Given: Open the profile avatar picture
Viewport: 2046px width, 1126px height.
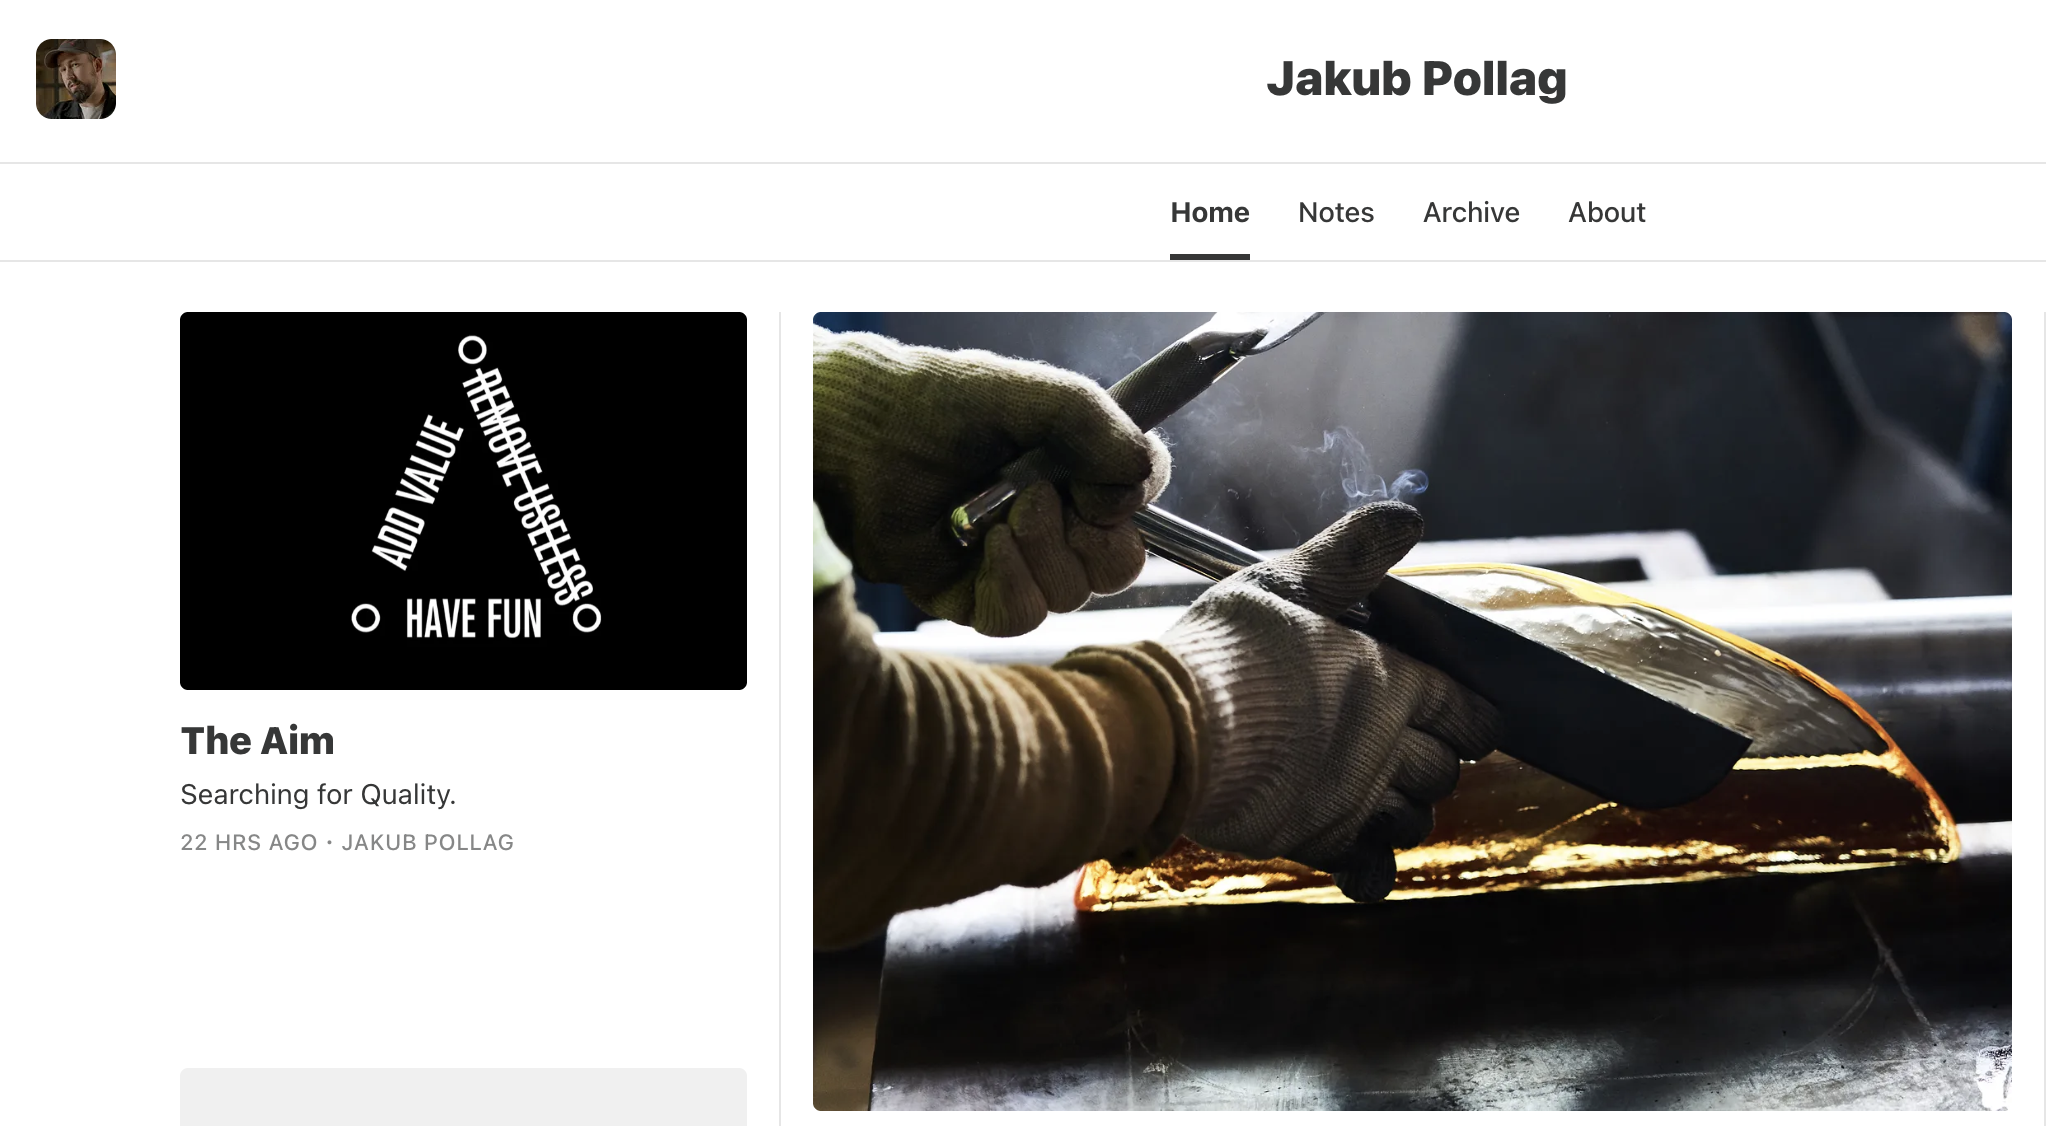Looking at the screenshot, I should [76, 79].
